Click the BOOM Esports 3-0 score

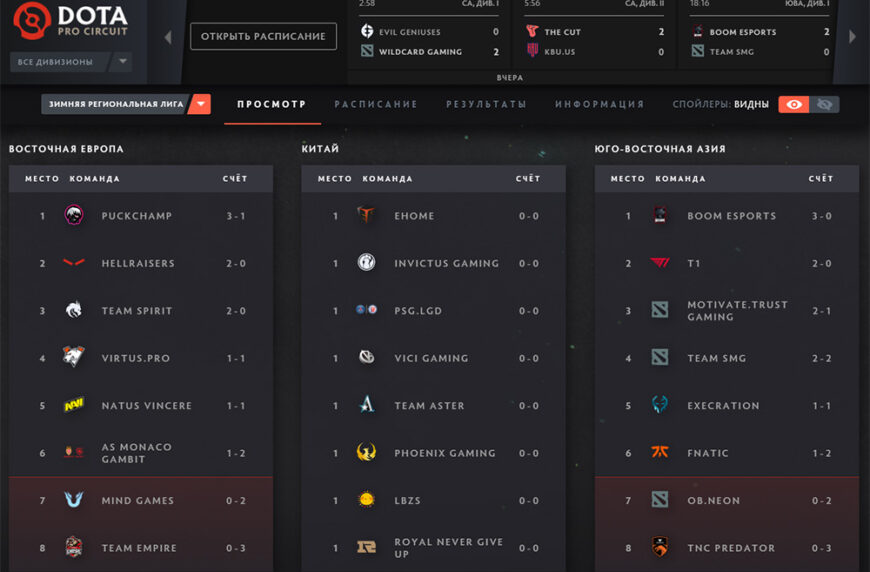click(822, 216)
